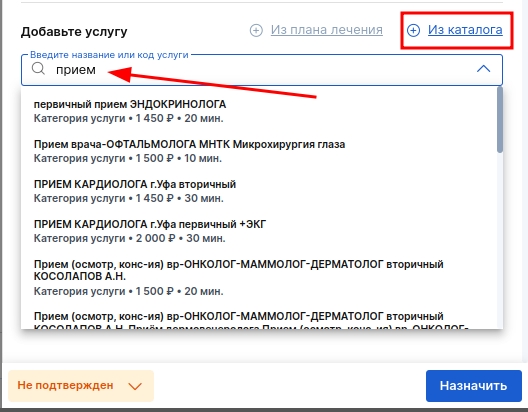Select первичный прием ЭНДОКРИНОЛОГА service
Screen dimensions: 528x412
tap(259, 111)
